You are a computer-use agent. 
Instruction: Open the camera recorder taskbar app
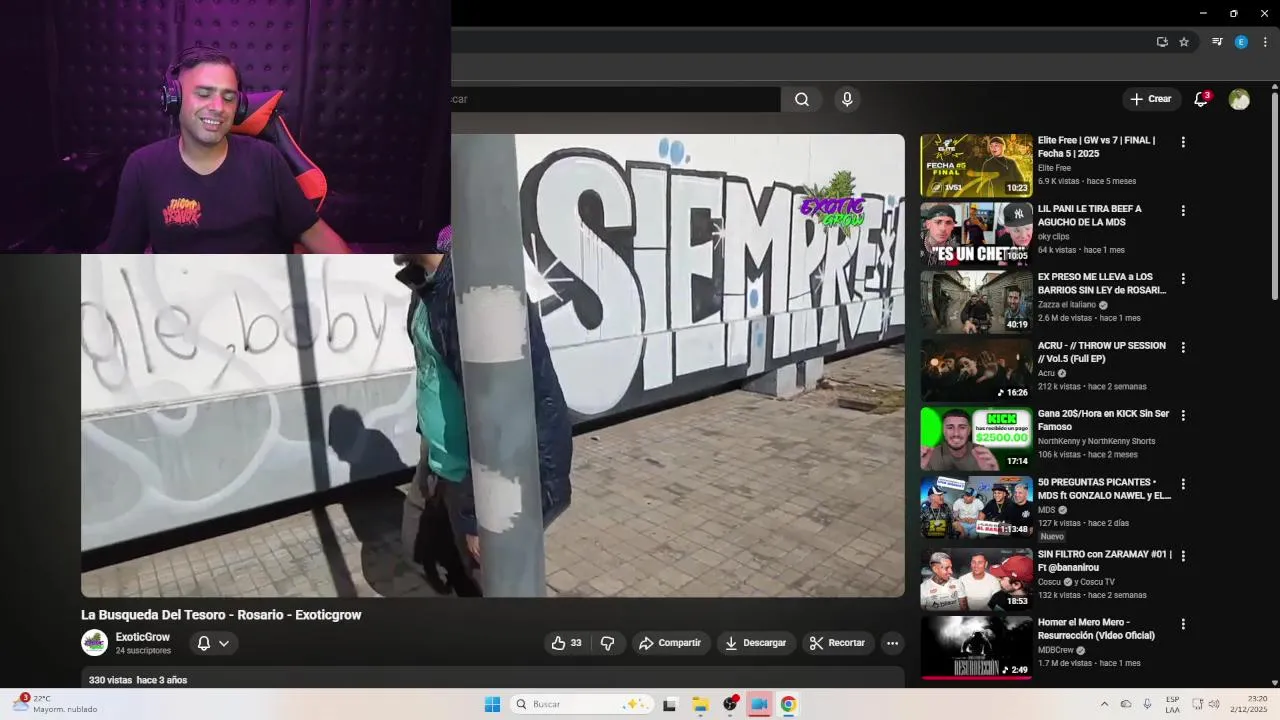759,704
